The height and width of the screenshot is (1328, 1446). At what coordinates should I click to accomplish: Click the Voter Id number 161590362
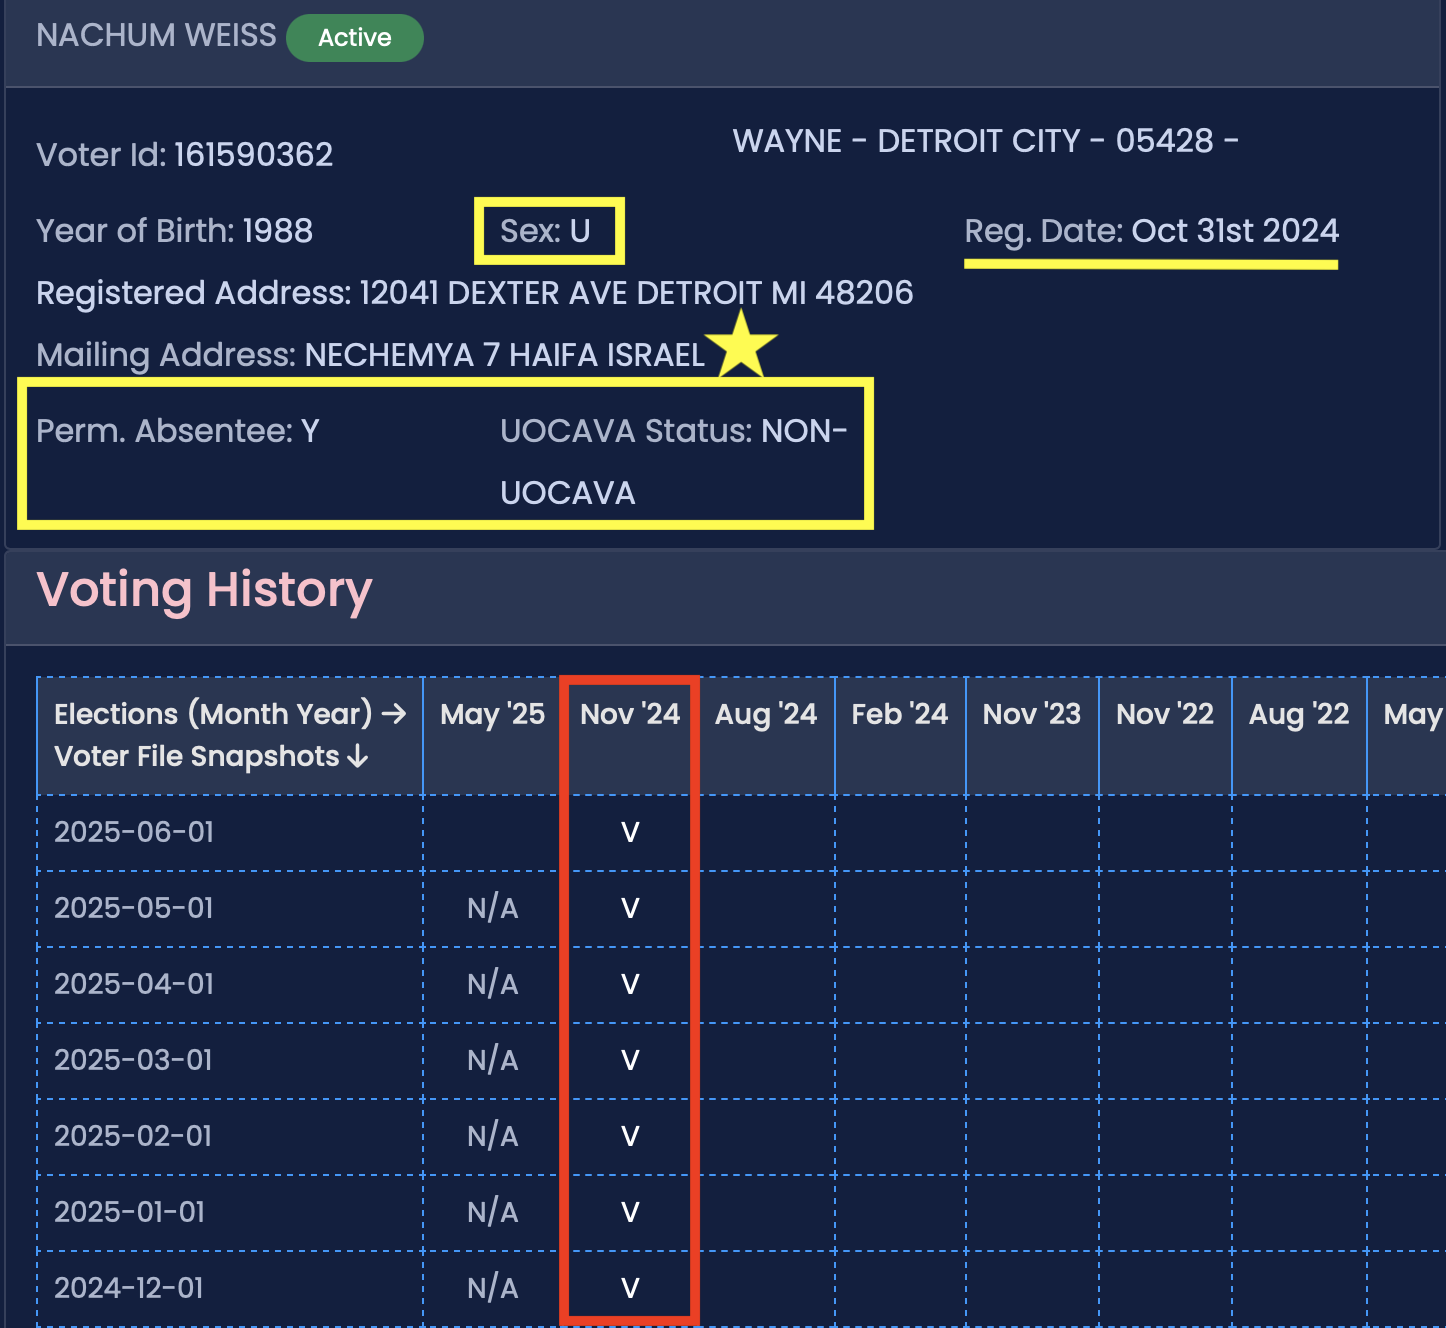(253, 155)
